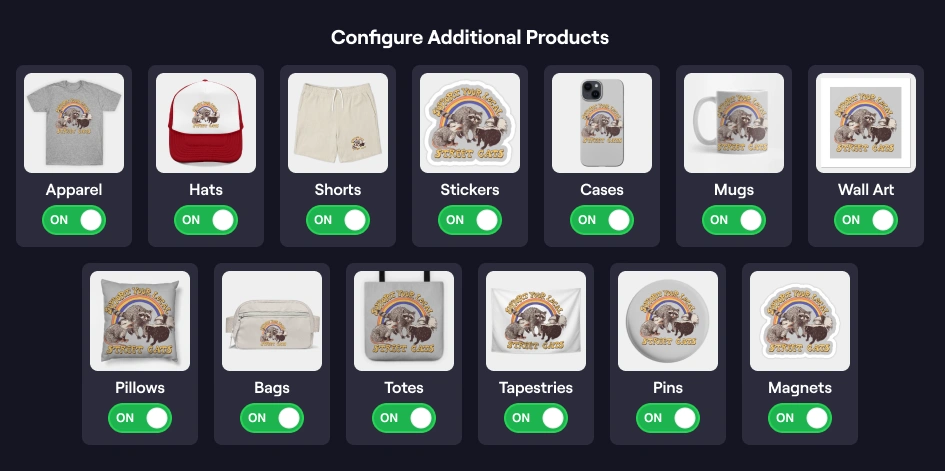Disable Pillows product toggle
Screen dimensions: 945x471
[x=140, y=418]
